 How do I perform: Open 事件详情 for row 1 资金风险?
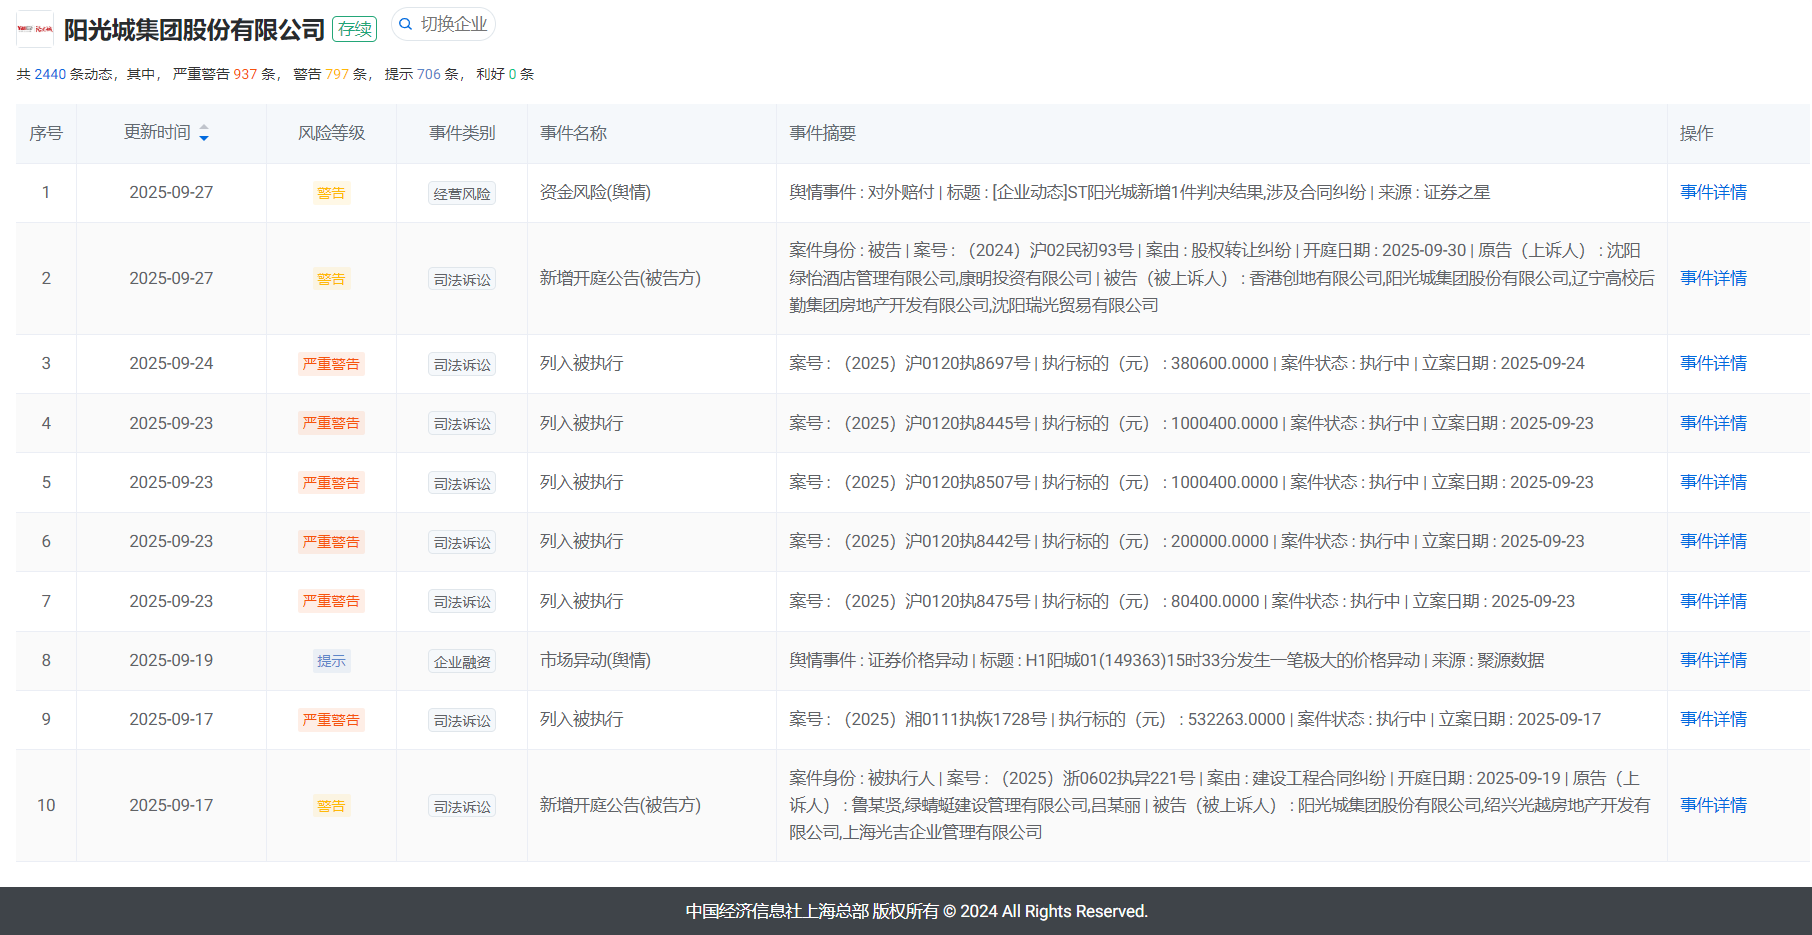(x=1712, y=192)
